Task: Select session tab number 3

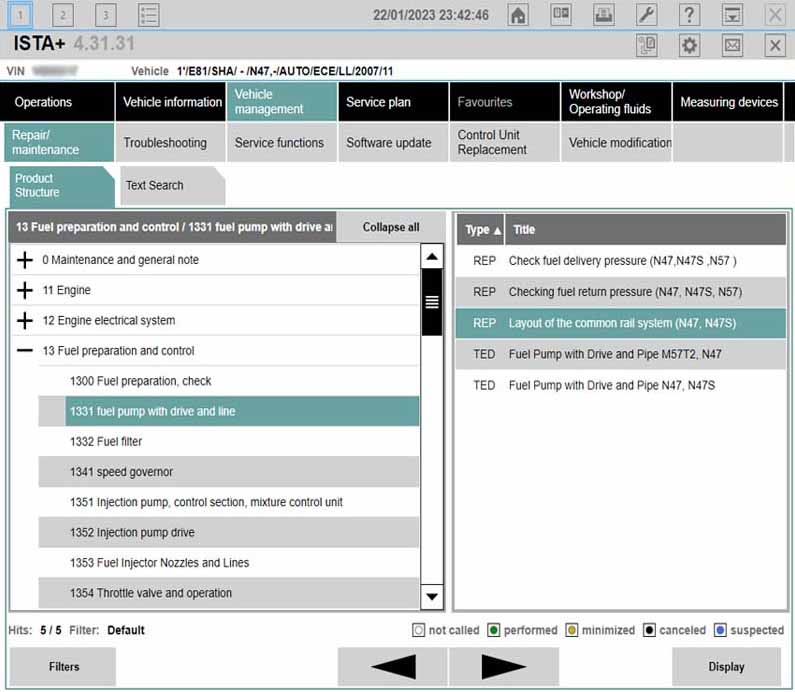Action: 105,15
